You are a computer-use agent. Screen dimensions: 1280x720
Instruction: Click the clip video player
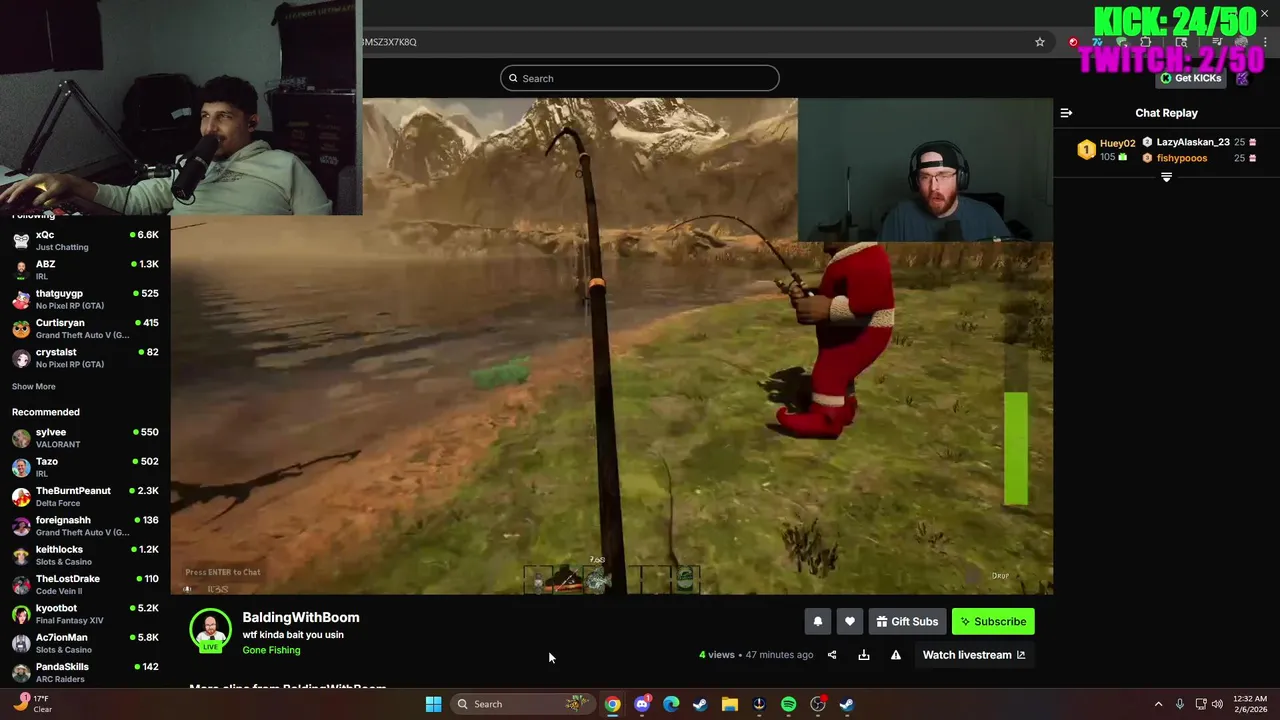click(611, 346)
